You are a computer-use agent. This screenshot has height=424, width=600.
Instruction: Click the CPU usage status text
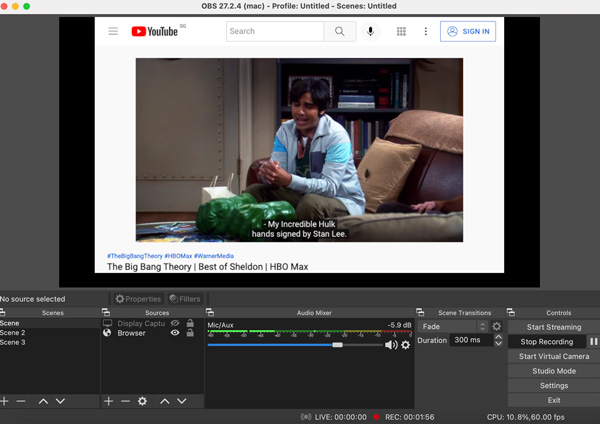pos(525,417)
